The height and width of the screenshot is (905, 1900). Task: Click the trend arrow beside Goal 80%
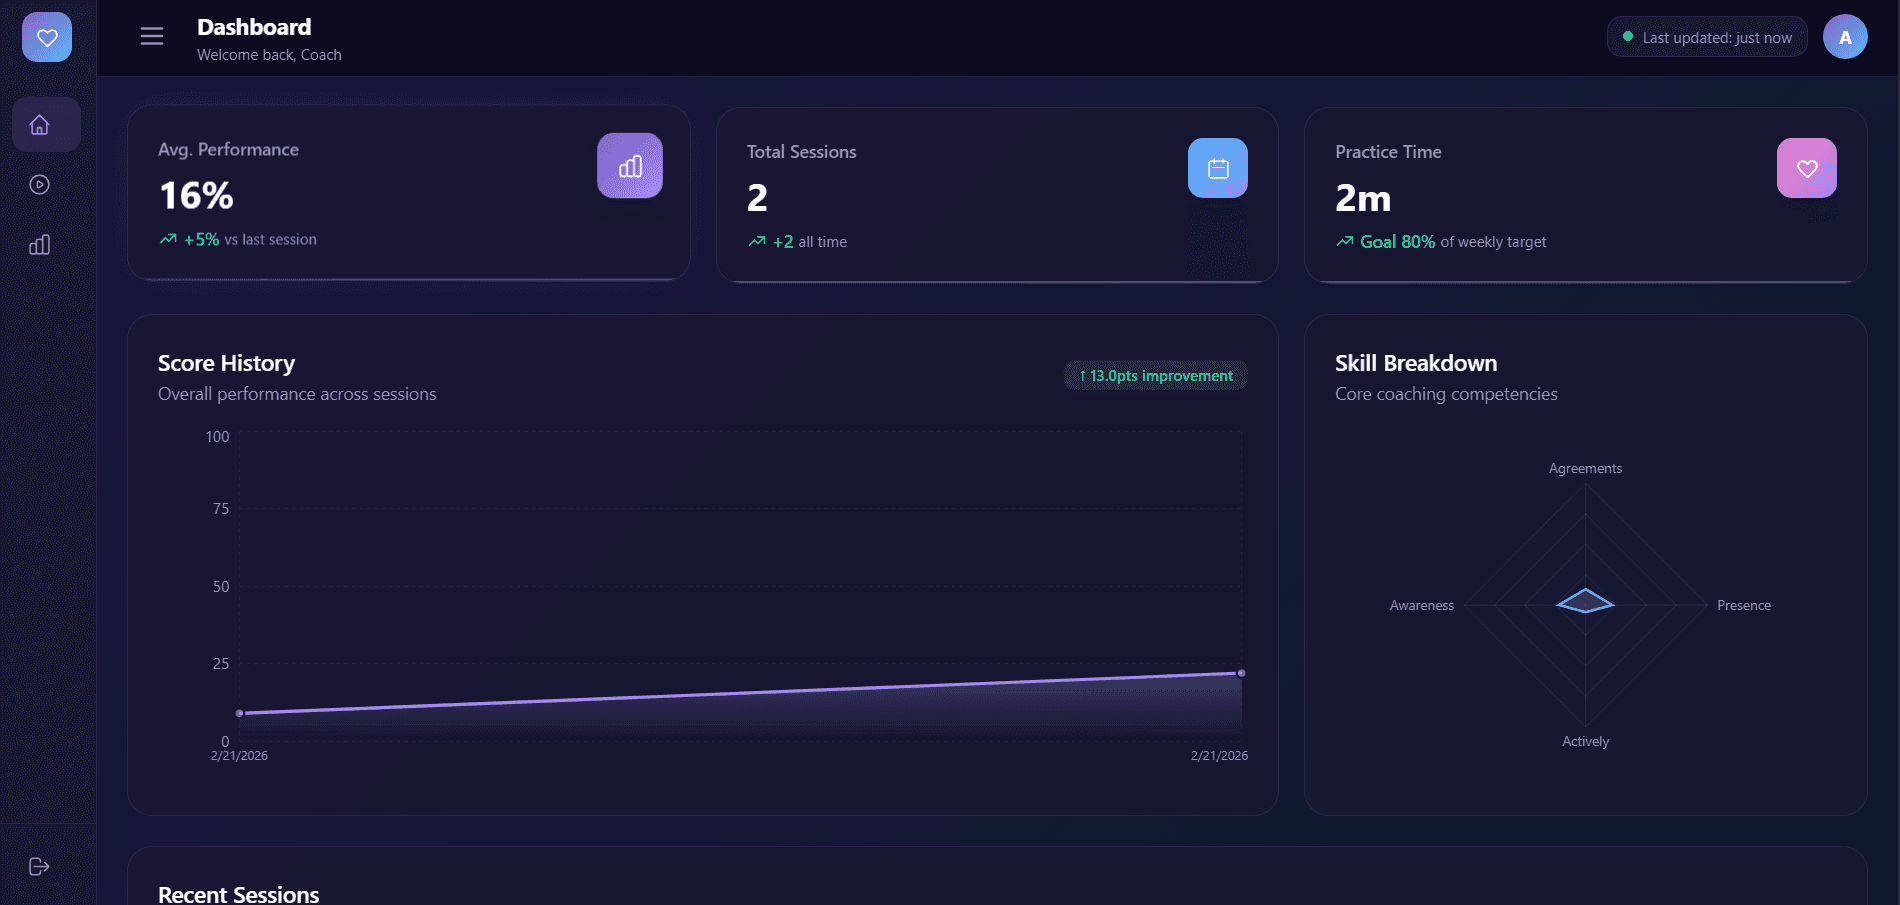1345,242
